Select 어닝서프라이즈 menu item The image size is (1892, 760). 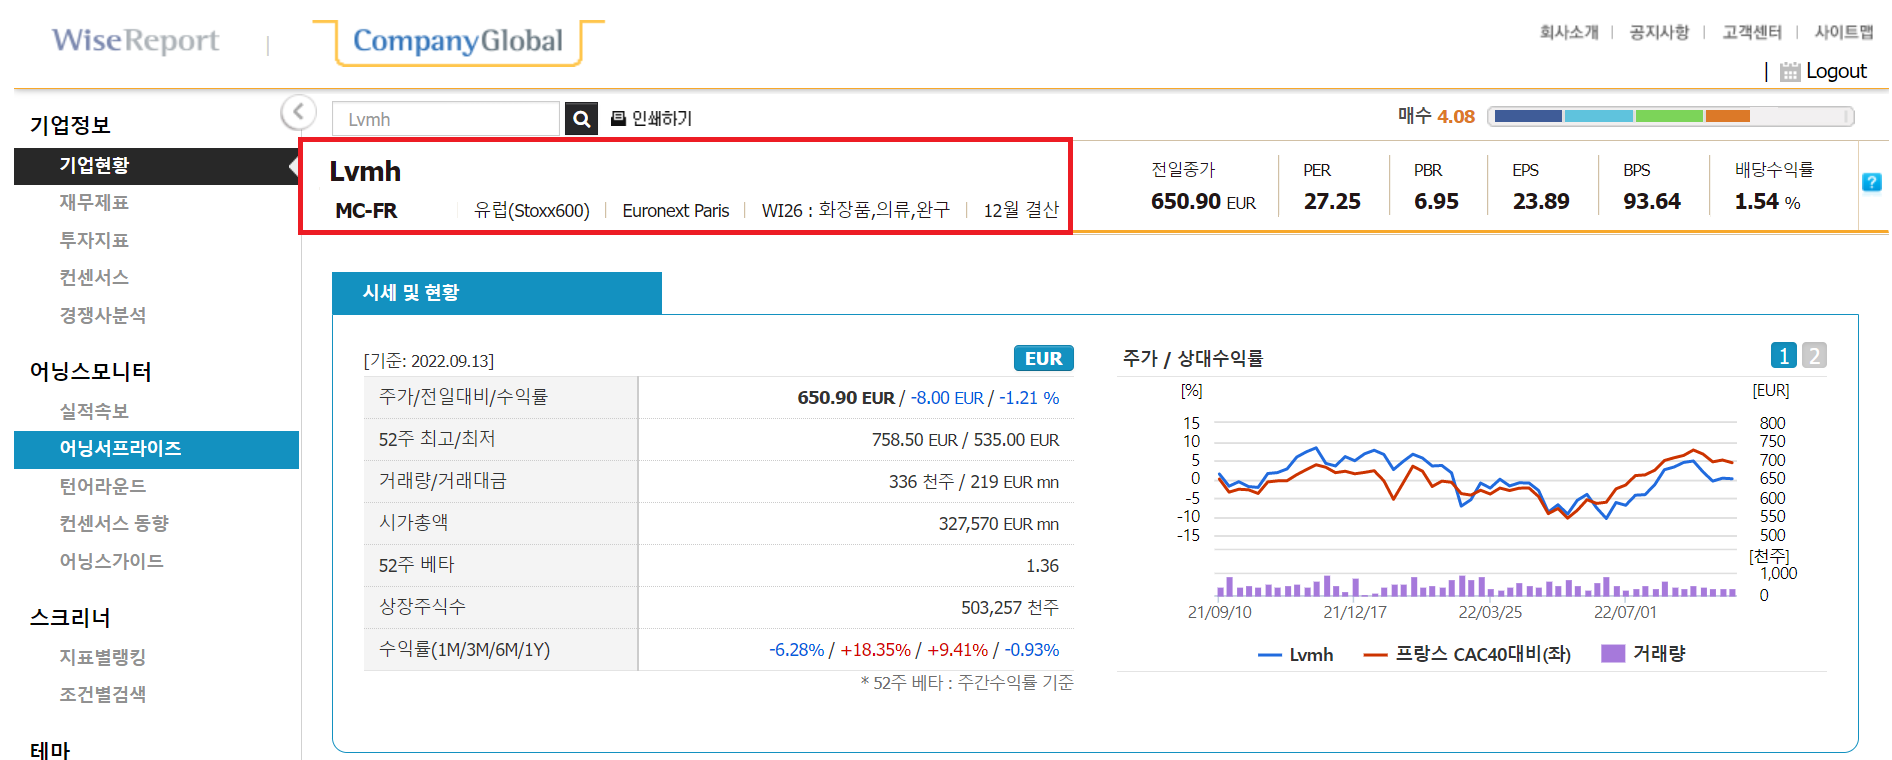point(156,449)
